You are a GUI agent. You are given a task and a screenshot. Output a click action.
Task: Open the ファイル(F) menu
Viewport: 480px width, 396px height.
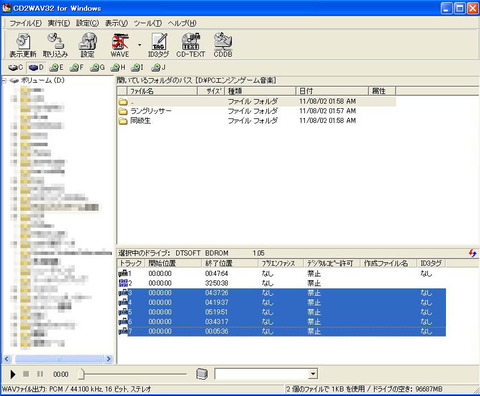tap(25, 23)
